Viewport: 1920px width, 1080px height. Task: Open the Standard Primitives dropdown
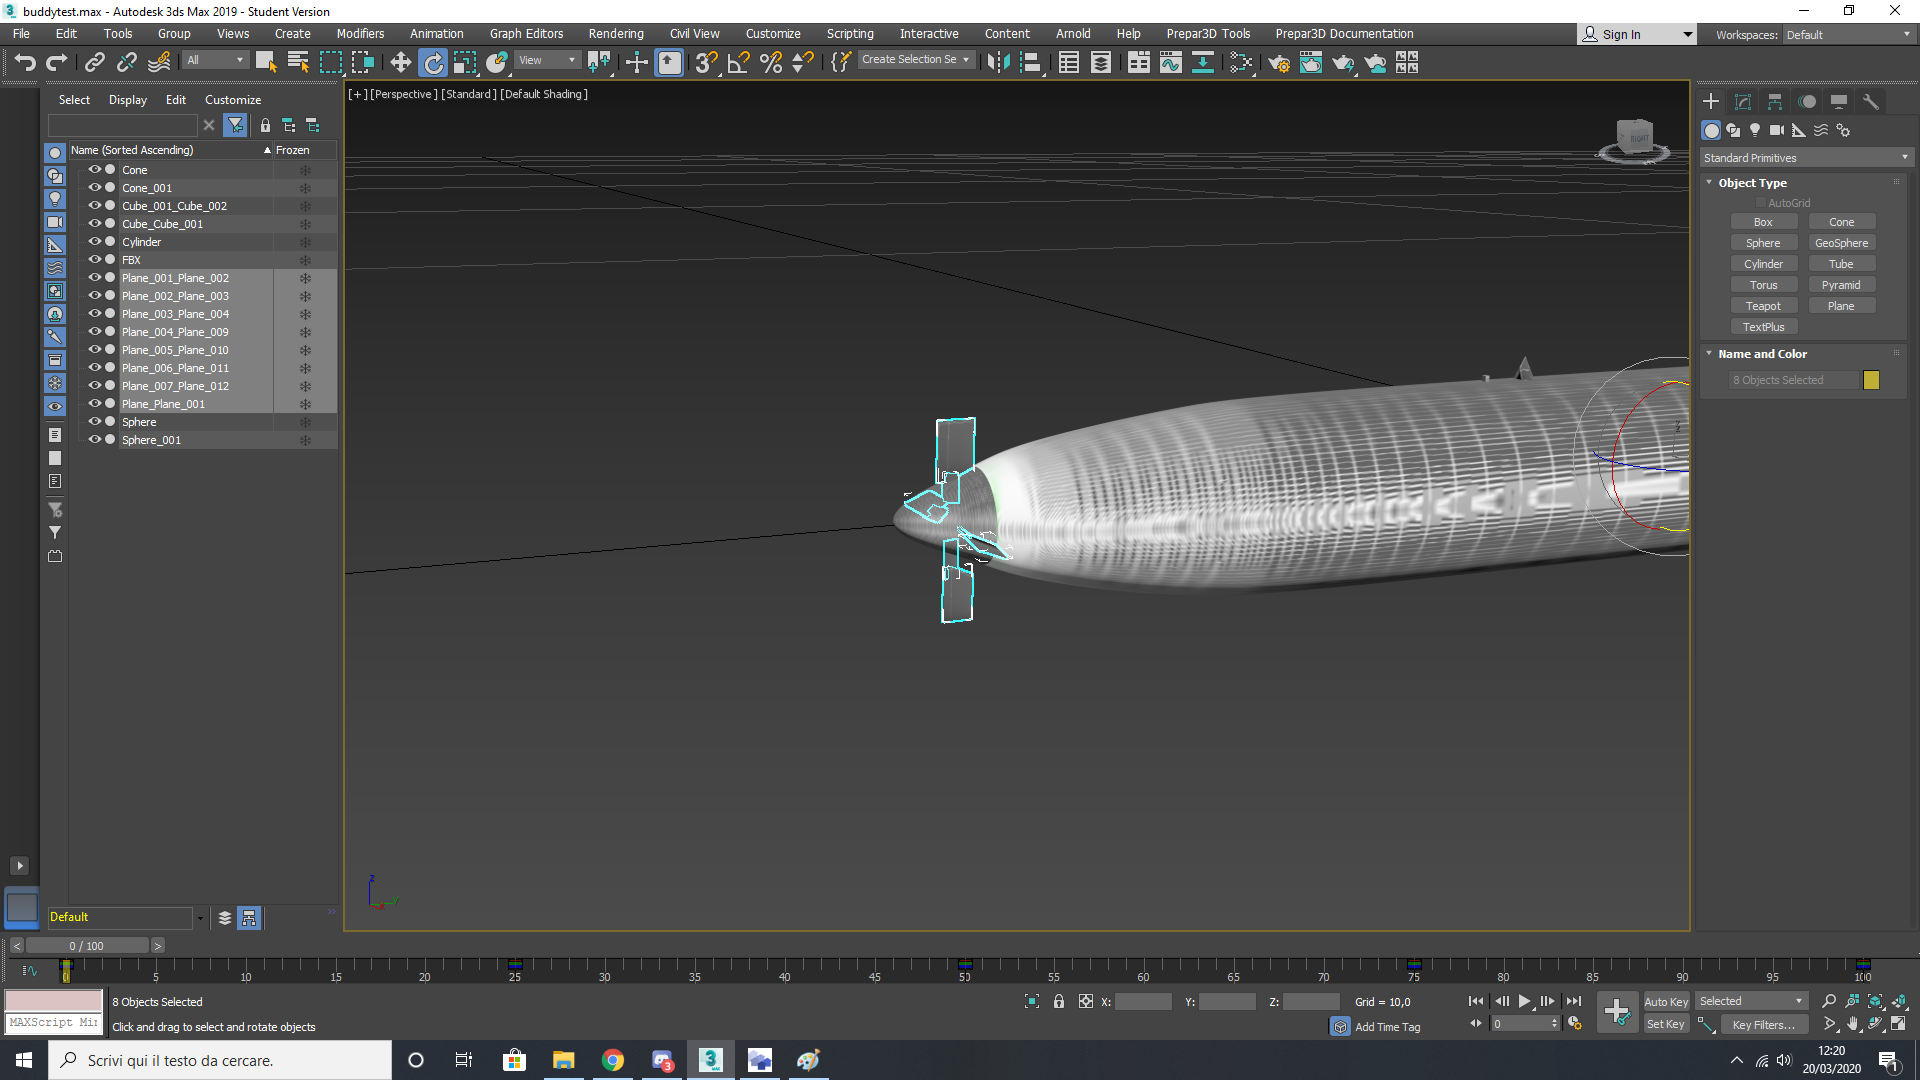[1806, 158]
